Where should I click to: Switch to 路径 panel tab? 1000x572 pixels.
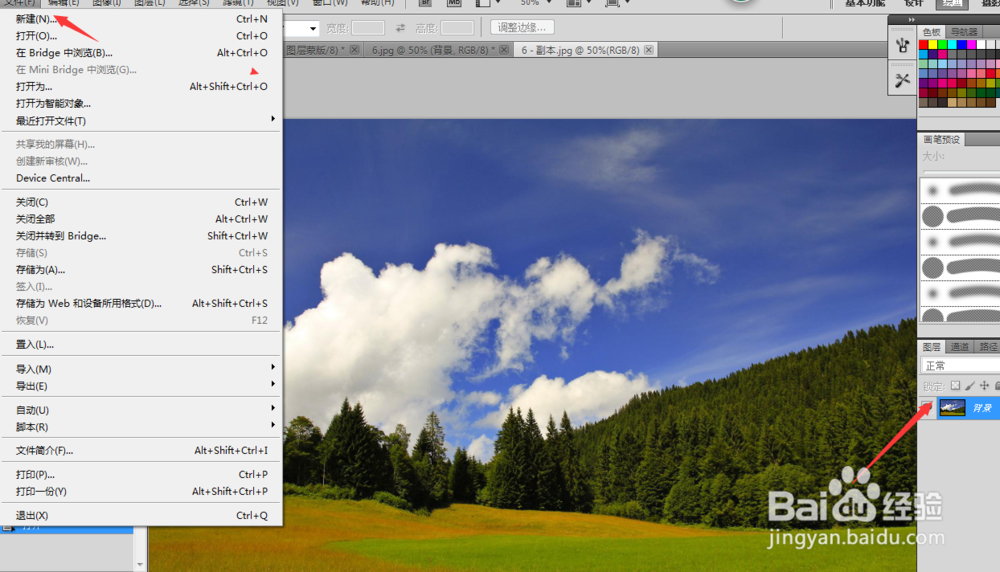988,347
